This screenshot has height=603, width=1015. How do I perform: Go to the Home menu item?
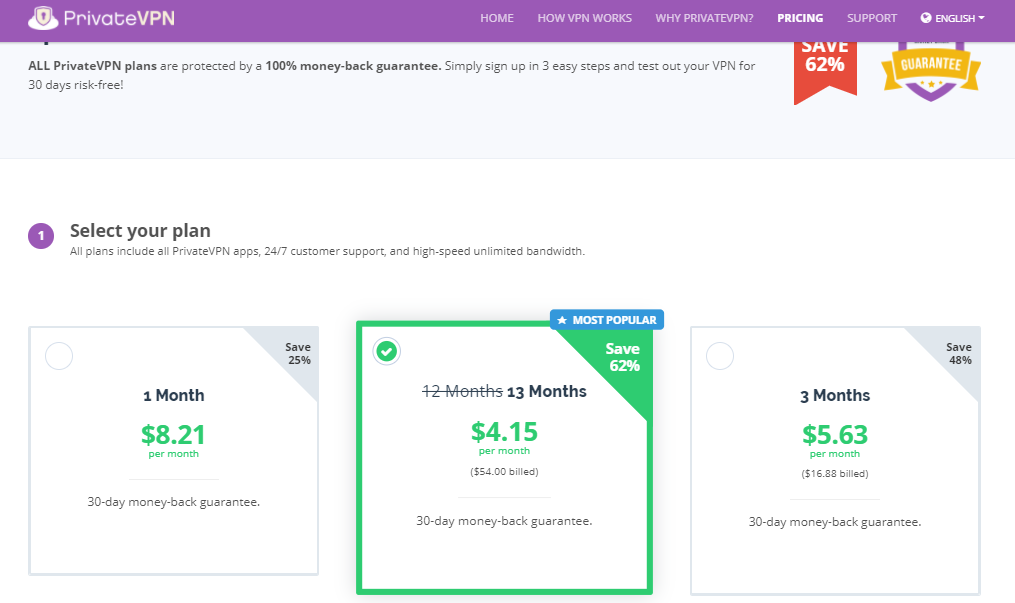(x=496, y=18)
